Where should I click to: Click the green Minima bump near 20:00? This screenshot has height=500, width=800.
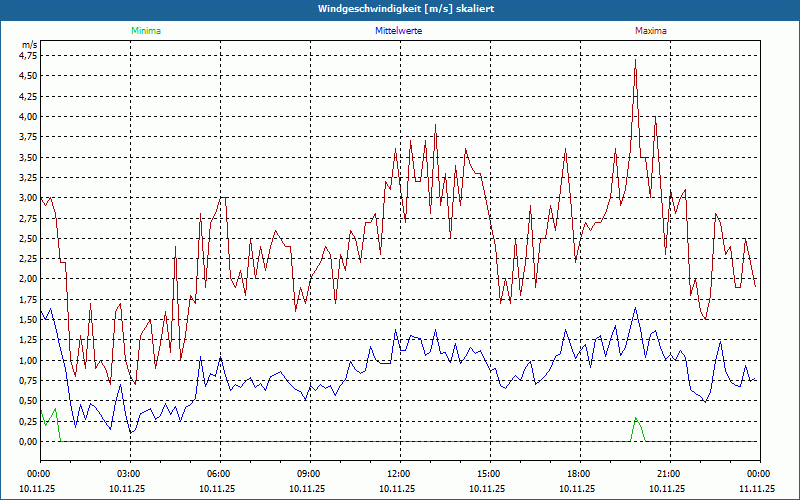(635, 421)
